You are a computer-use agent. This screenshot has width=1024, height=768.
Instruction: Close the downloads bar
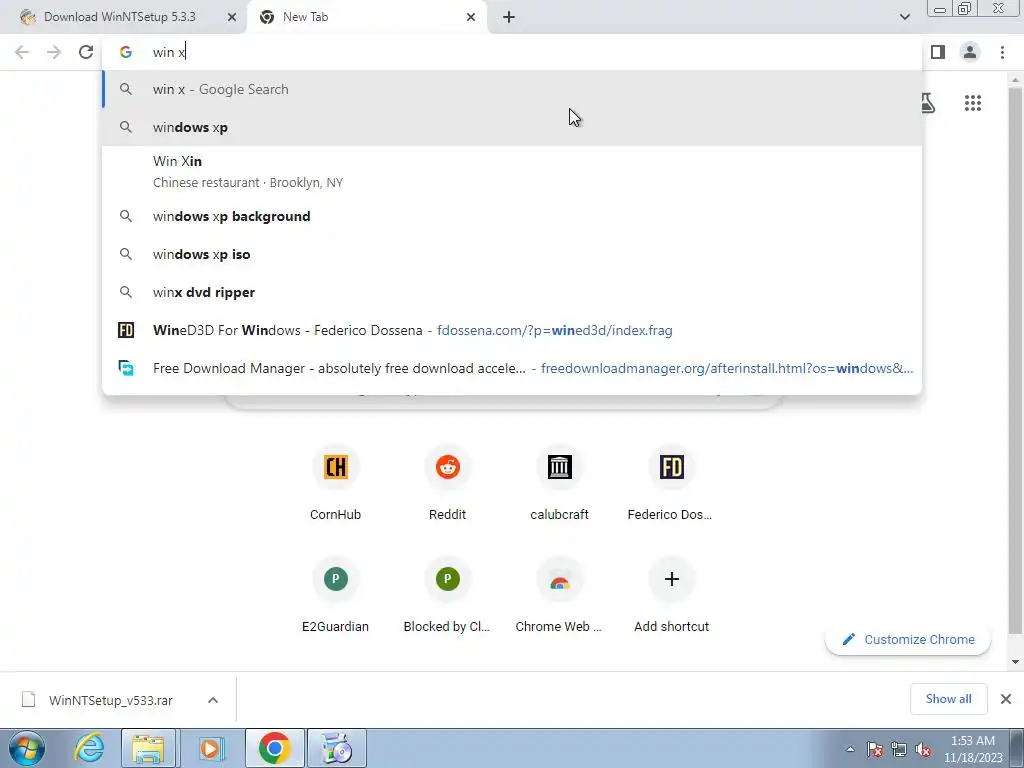point(1006,699)
